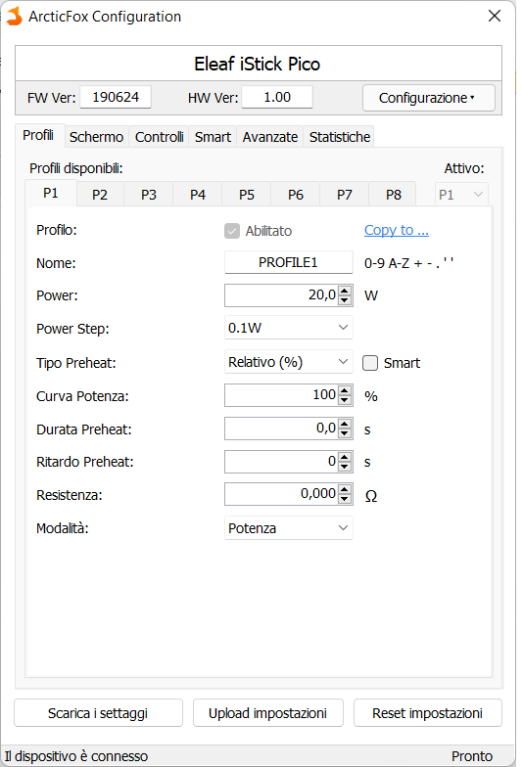Image resolution: width=522 pixels, height=767 pixels.
Task: Click the HW Ver field showing 1.00
Action: point(277,97)
